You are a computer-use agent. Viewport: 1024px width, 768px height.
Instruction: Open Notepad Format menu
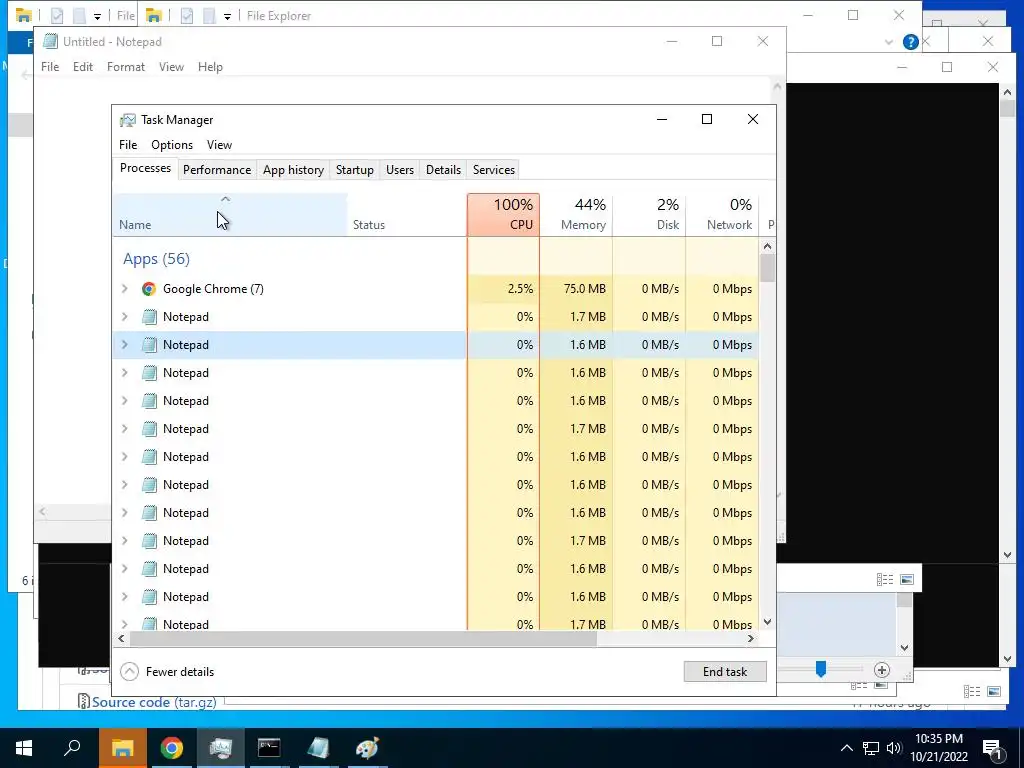pyautogui.click(x=126, y=67)
